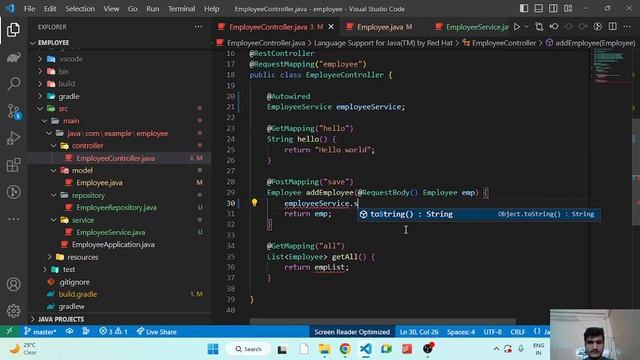640x360 pixels.
Task: Open the Edit menu
Action: [50, 9]
